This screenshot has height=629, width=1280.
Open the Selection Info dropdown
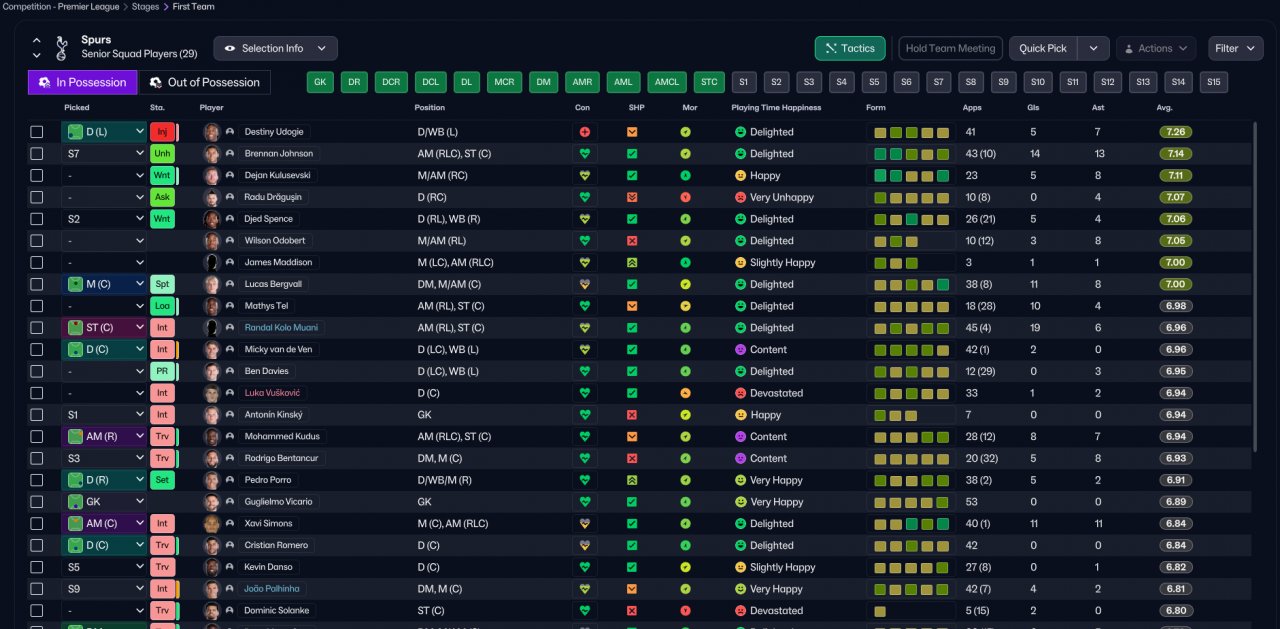[x=275, y=48]
